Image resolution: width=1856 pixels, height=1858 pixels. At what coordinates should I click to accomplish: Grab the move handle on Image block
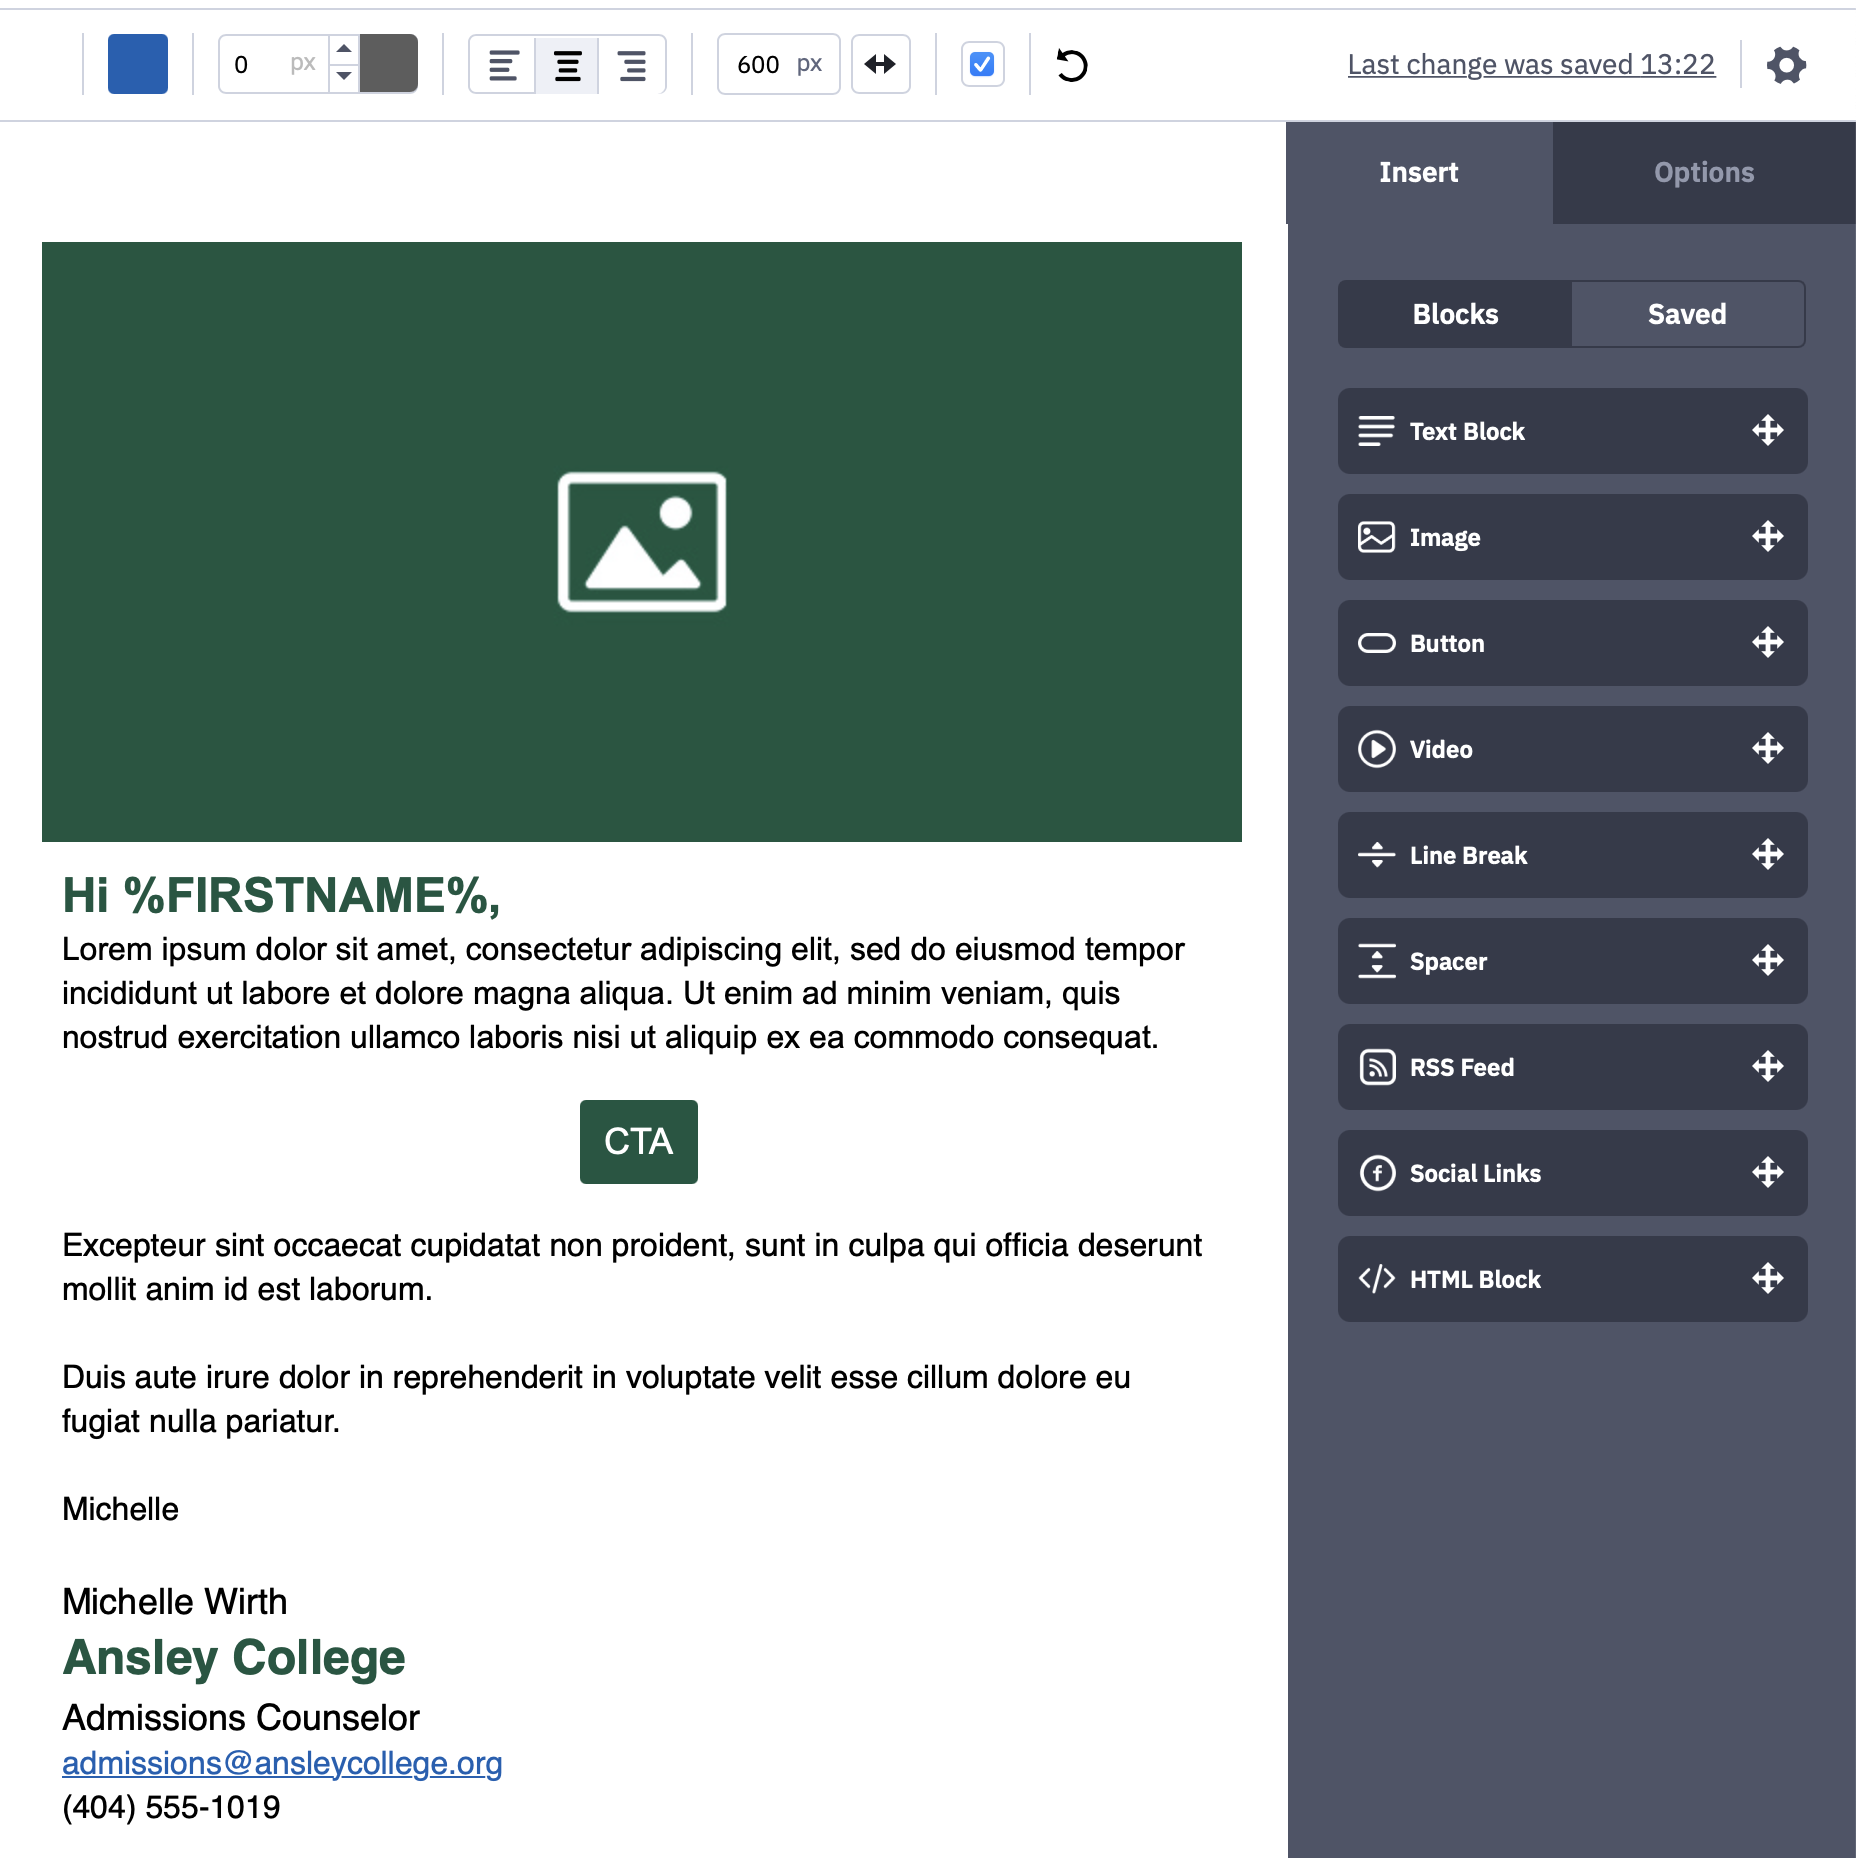pyautogui.click(x=1768, y=537)
